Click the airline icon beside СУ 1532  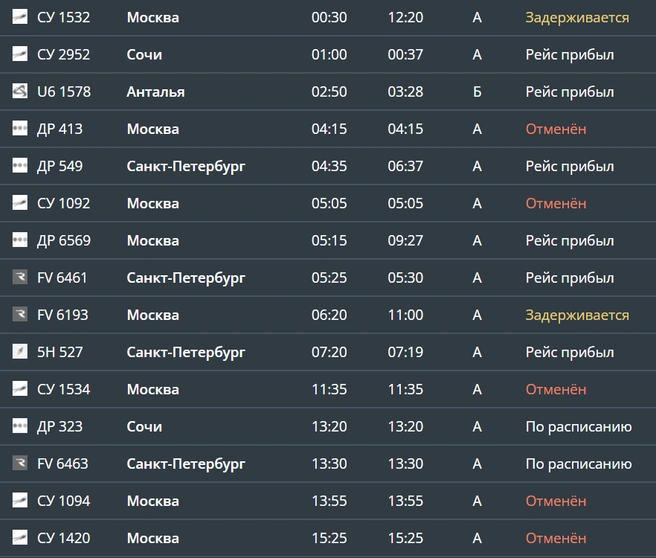(20, 17)
